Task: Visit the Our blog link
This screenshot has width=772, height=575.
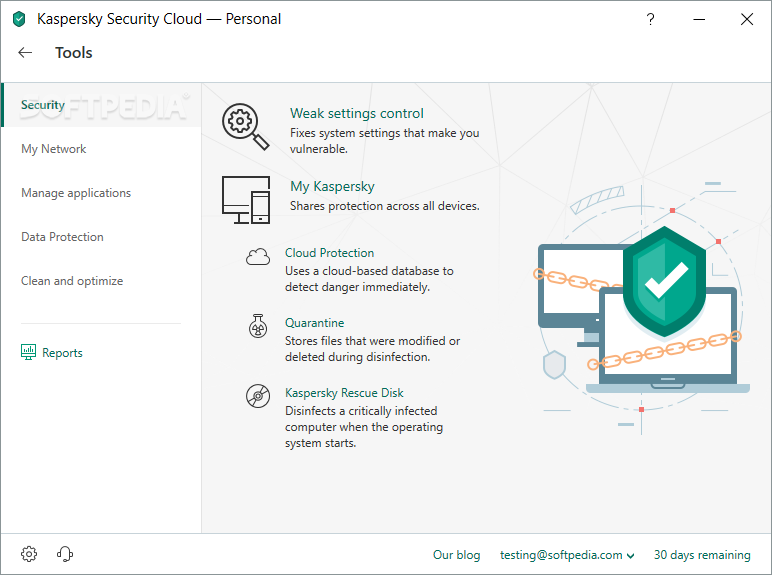Action: (456, 555)
